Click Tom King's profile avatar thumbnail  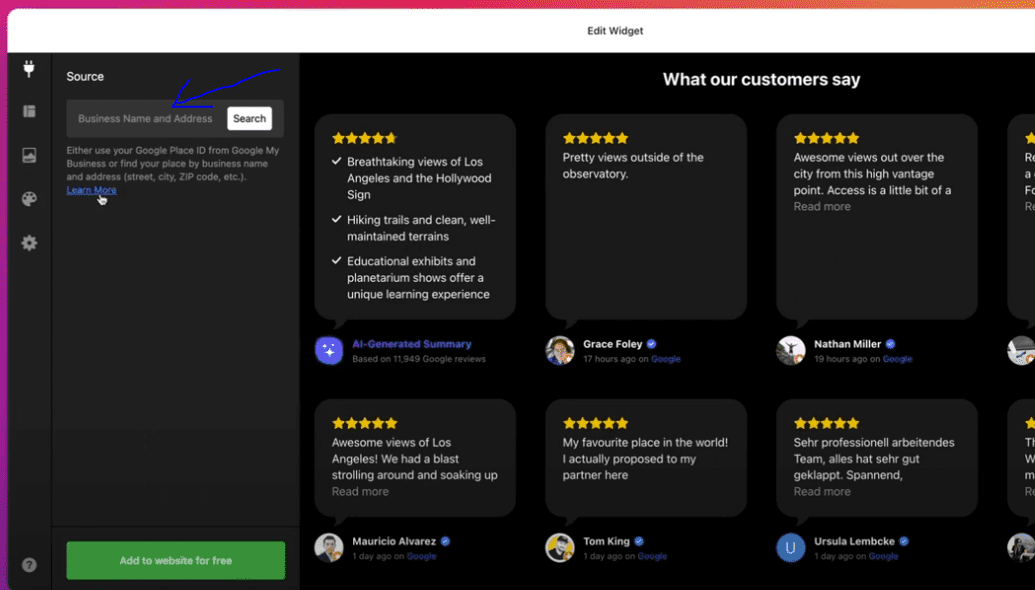coord(559,548)
